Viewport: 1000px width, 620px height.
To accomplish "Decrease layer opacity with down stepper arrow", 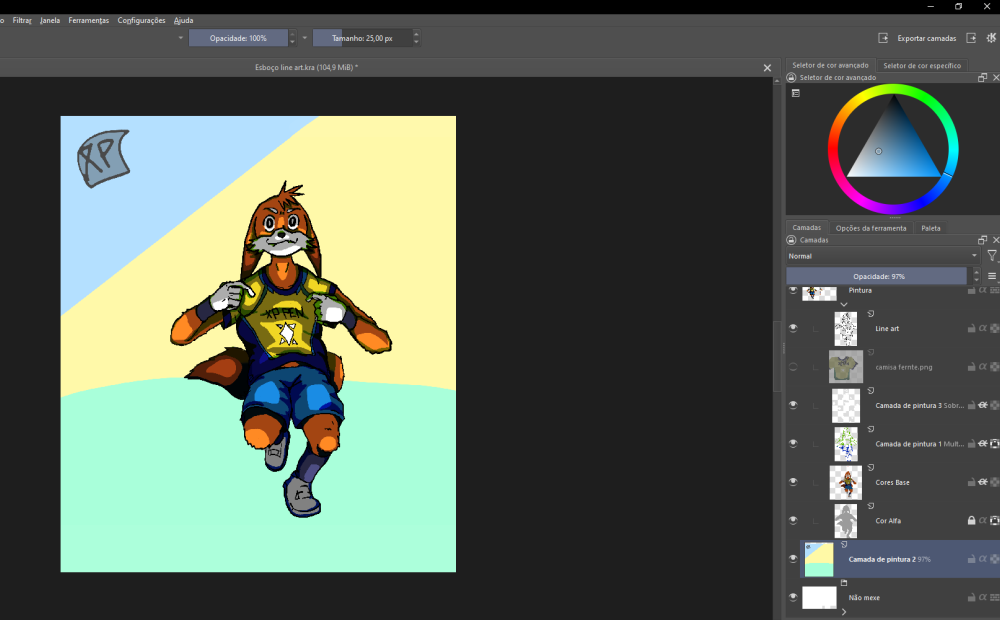I will (x=976, y=280).
